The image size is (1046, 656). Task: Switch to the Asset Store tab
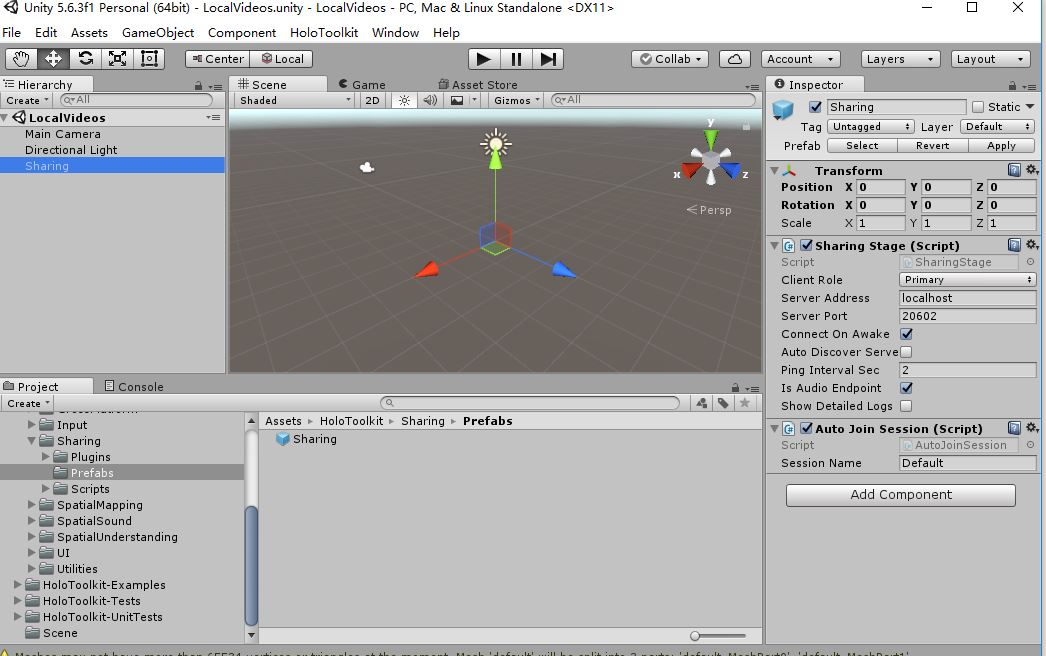coord(478,85)
